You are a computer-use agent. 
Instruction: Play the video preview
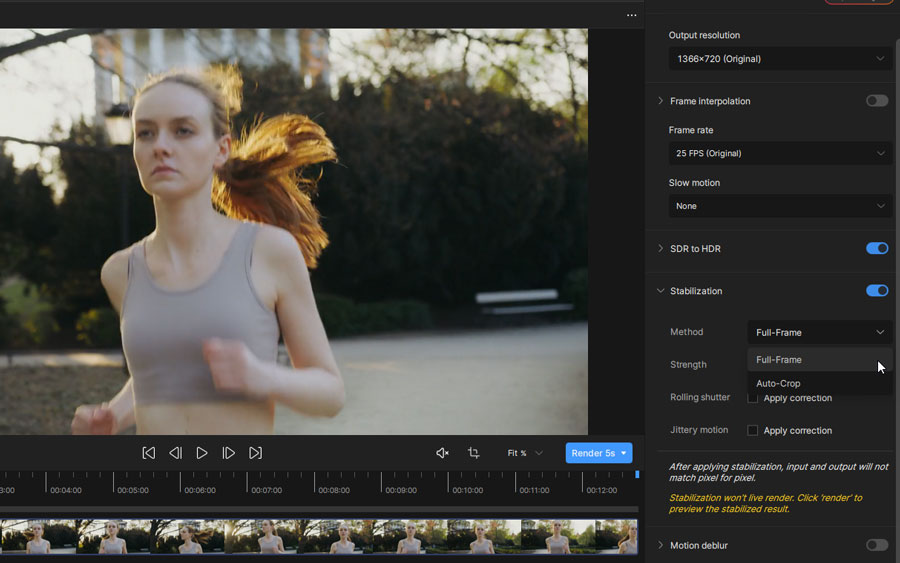coord(202,453)
